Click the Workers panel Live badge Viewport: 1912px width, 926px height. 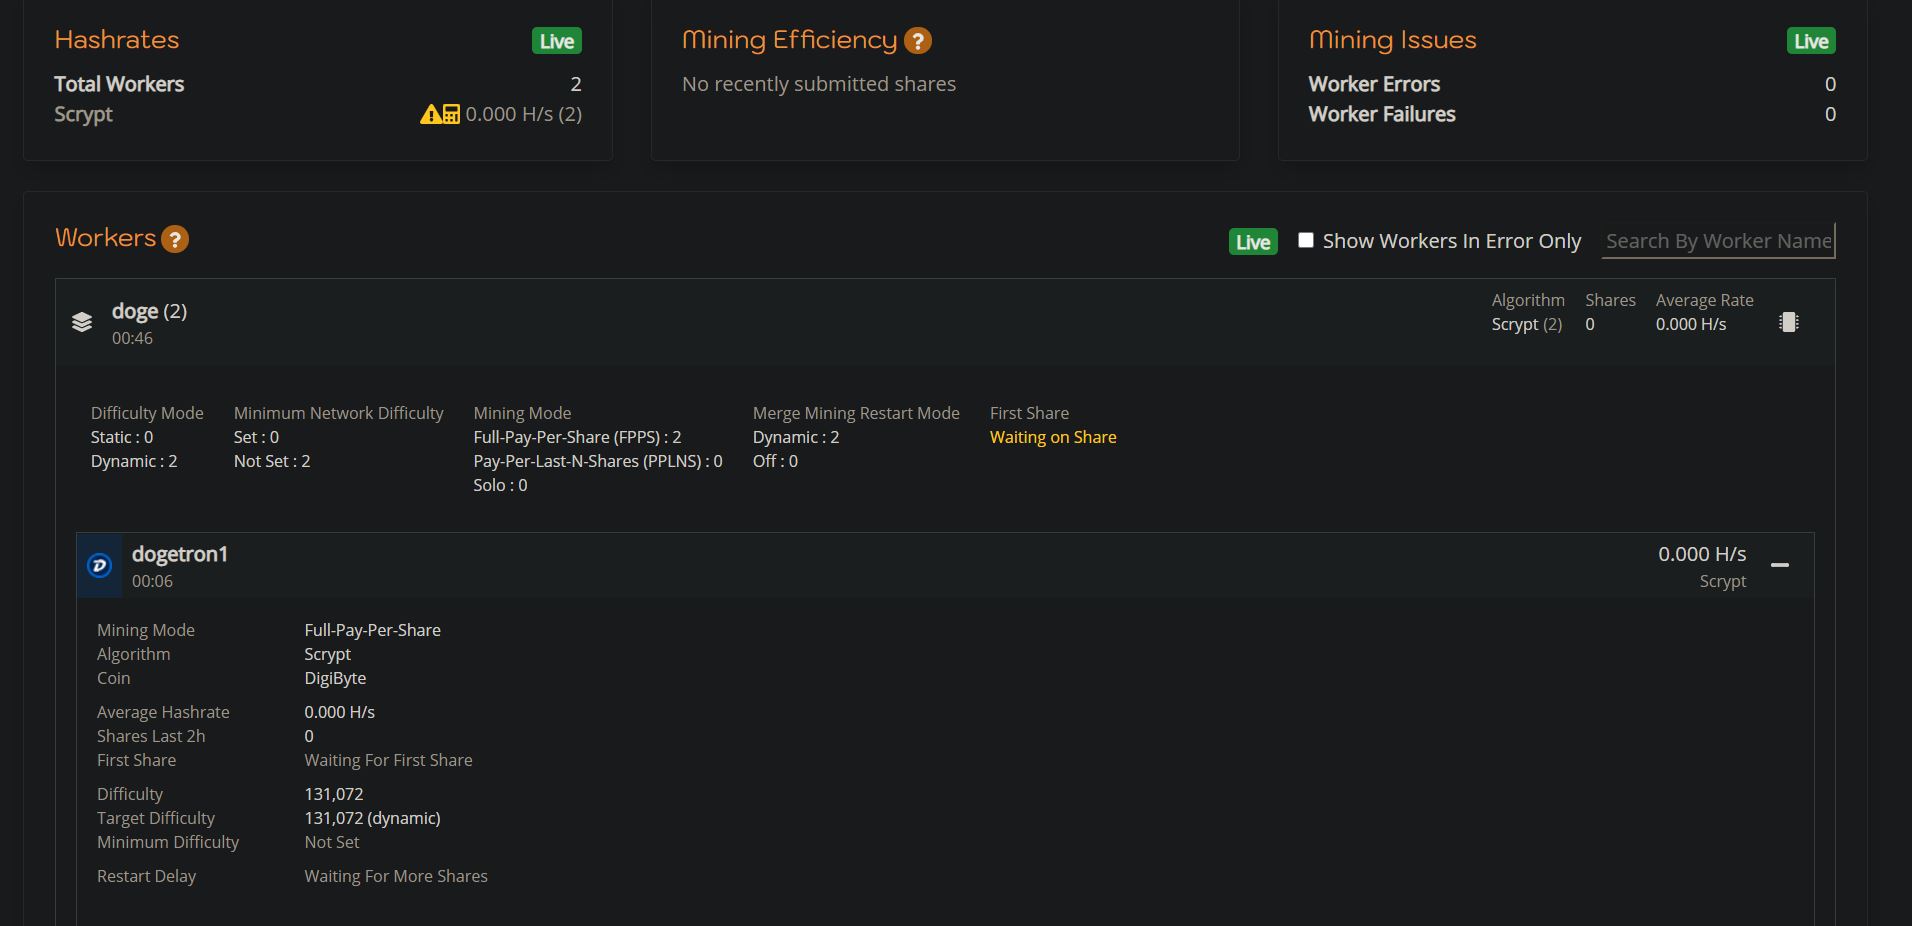[x=1253, y=242]
